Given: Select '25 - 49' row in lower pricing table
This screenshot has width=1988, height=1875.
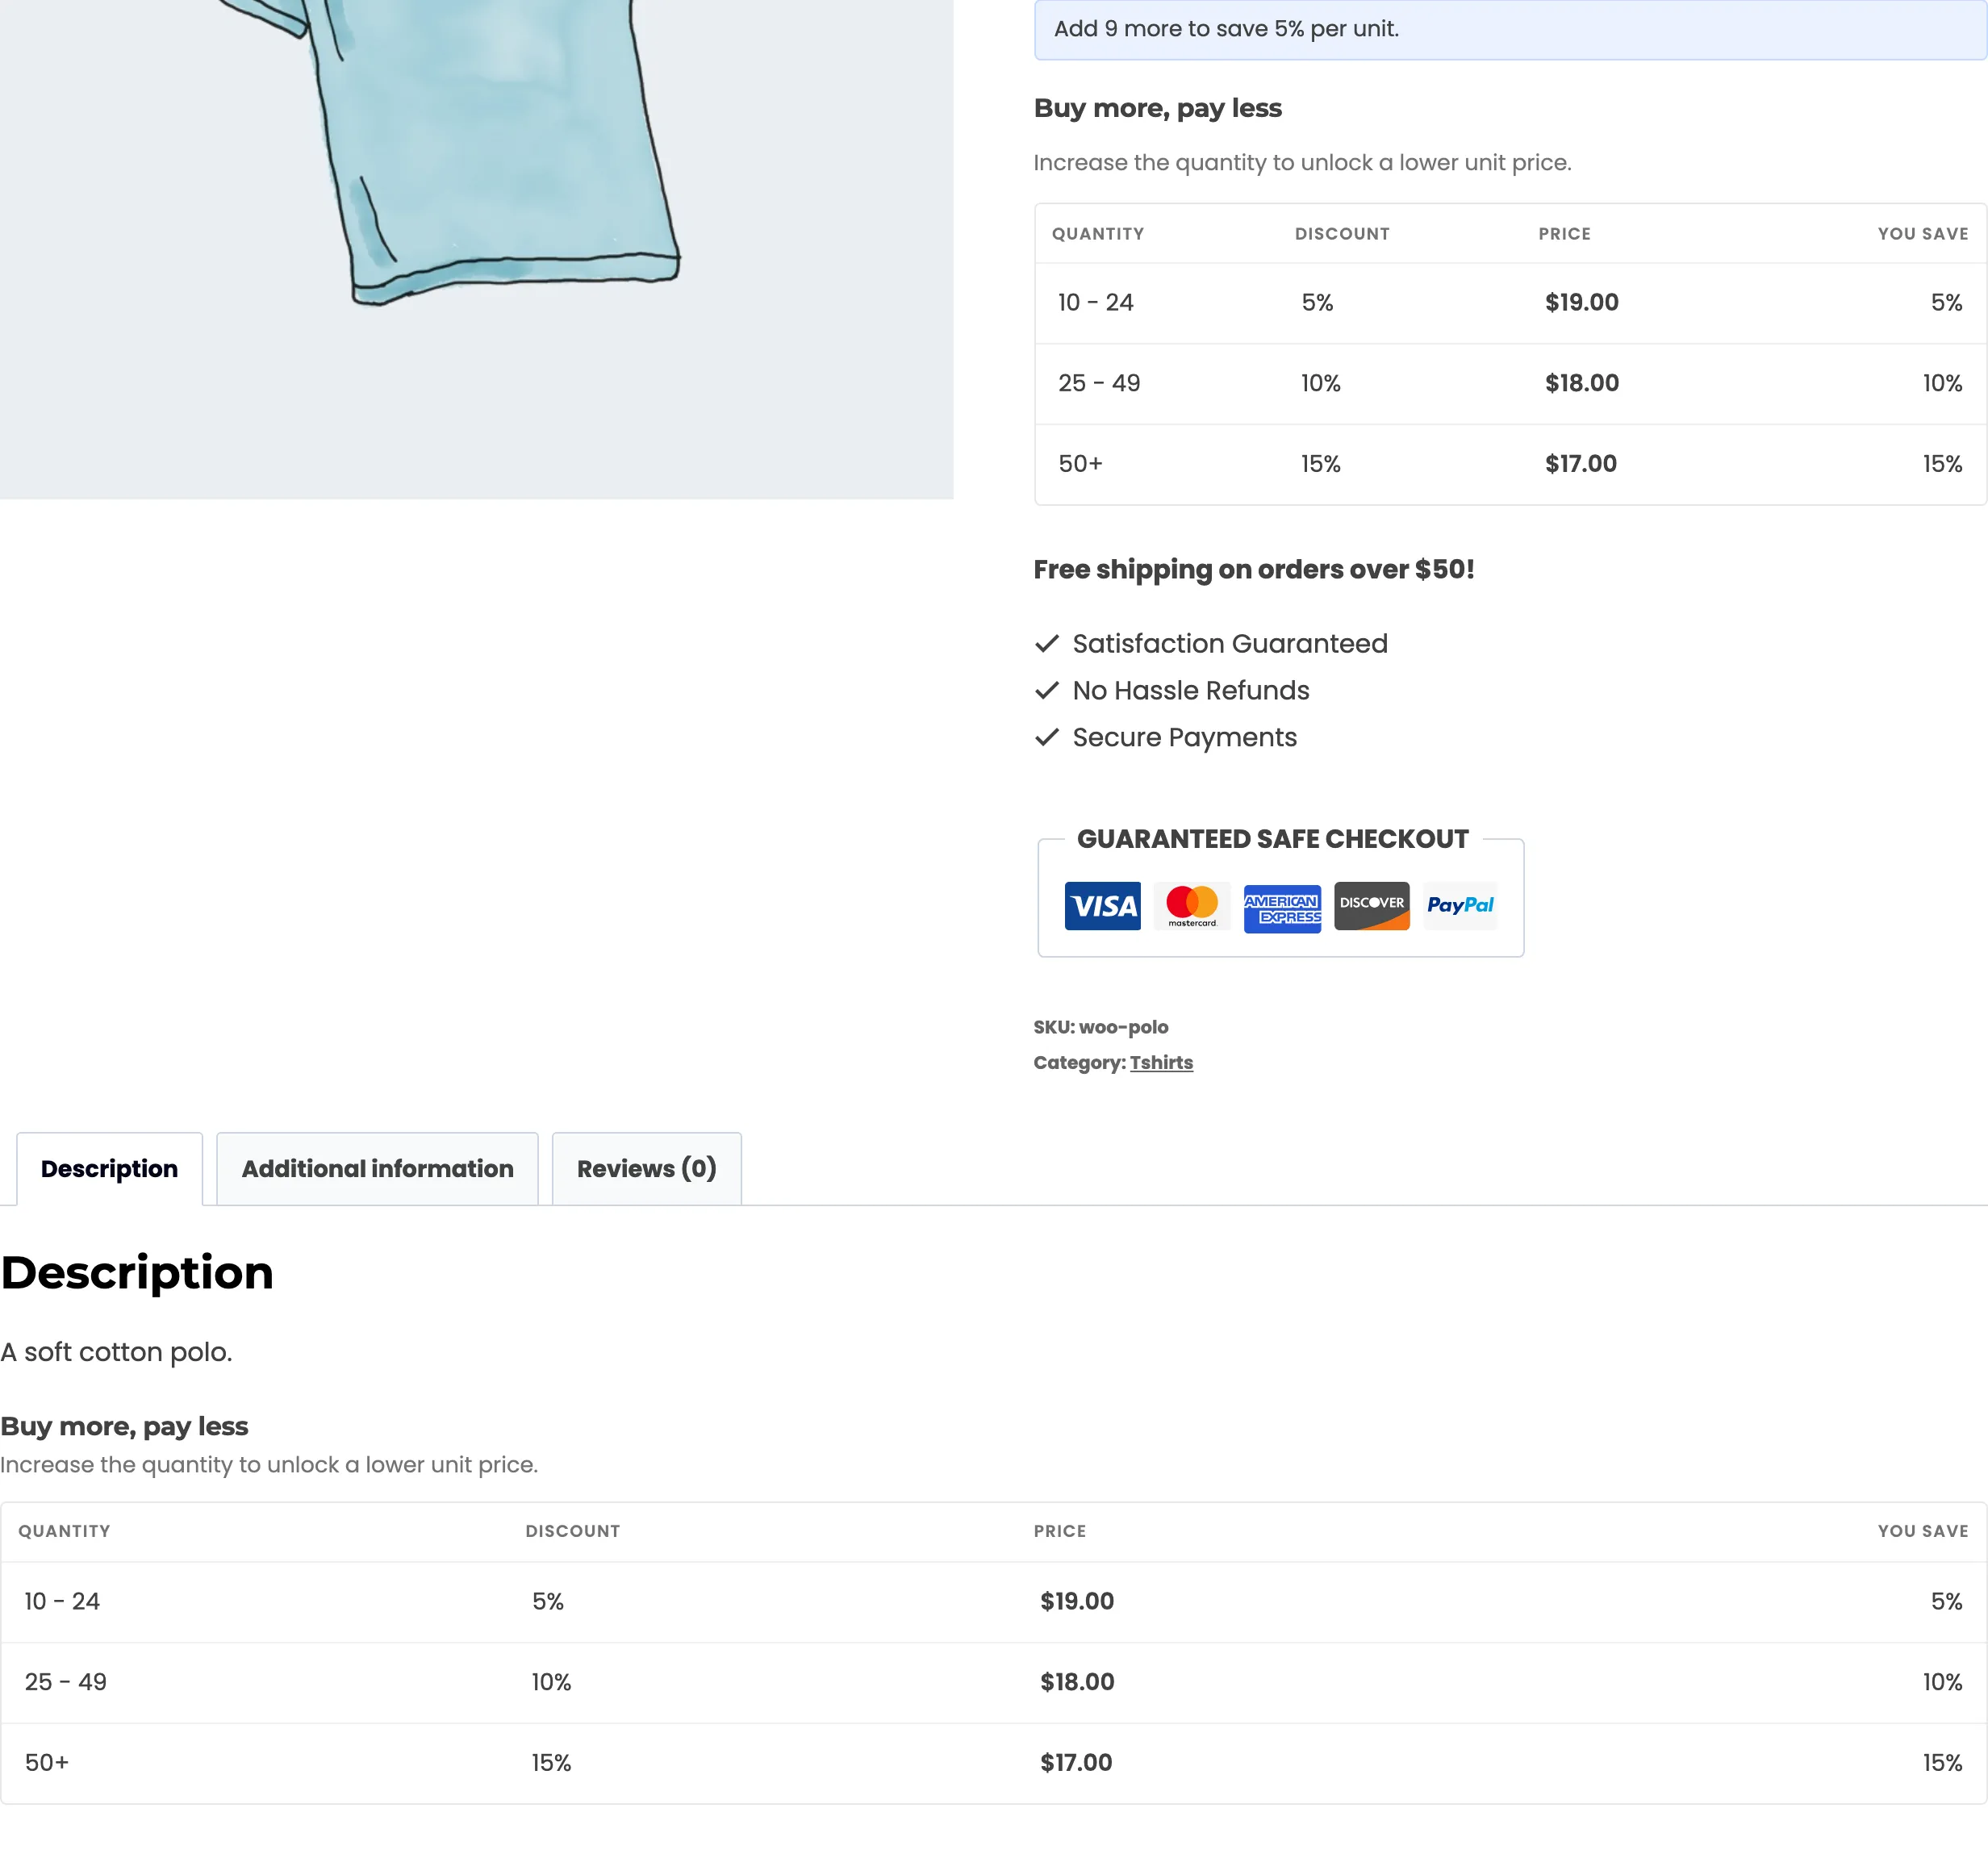Looking at the screenshot, I should pos(994,1684).
